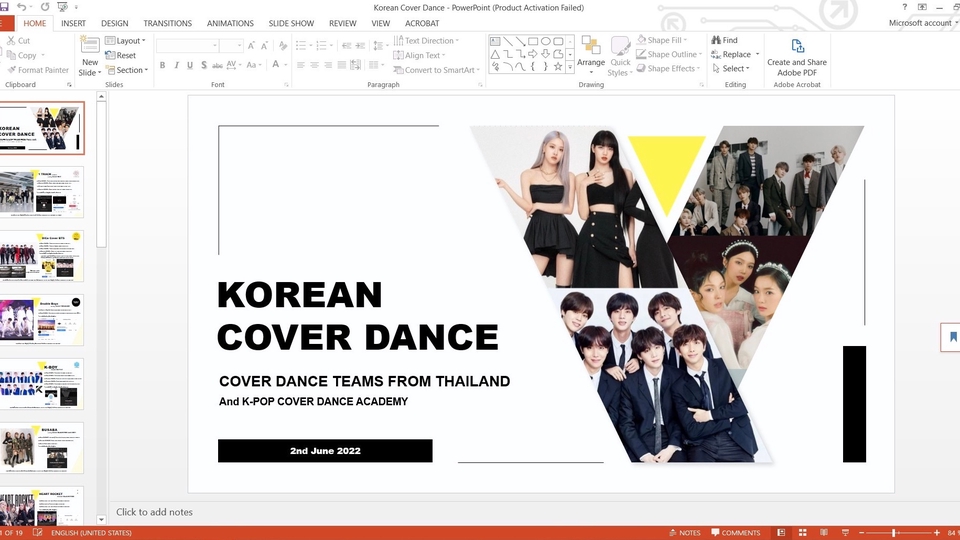The width and height of the screenshot is (960, 540).
Task: Select the Rectangle shape in gallery
Action: point(533,42)
